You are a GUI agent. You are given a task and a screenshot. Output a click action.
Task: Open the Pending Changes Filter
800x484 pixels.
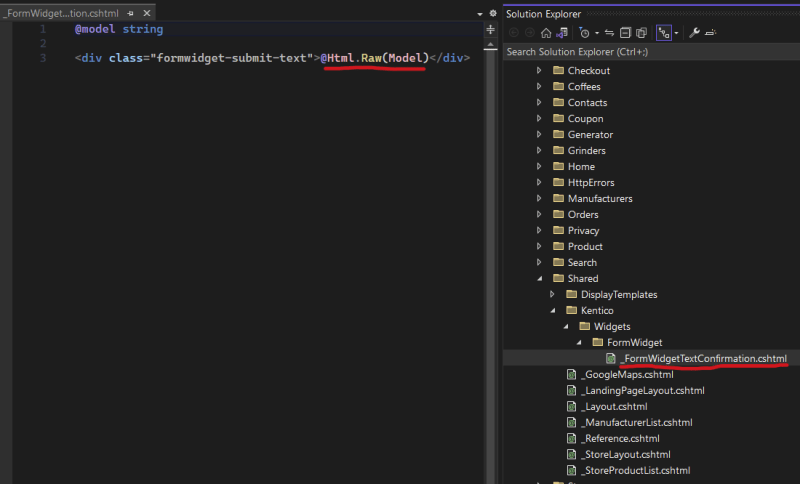point(585,33)
